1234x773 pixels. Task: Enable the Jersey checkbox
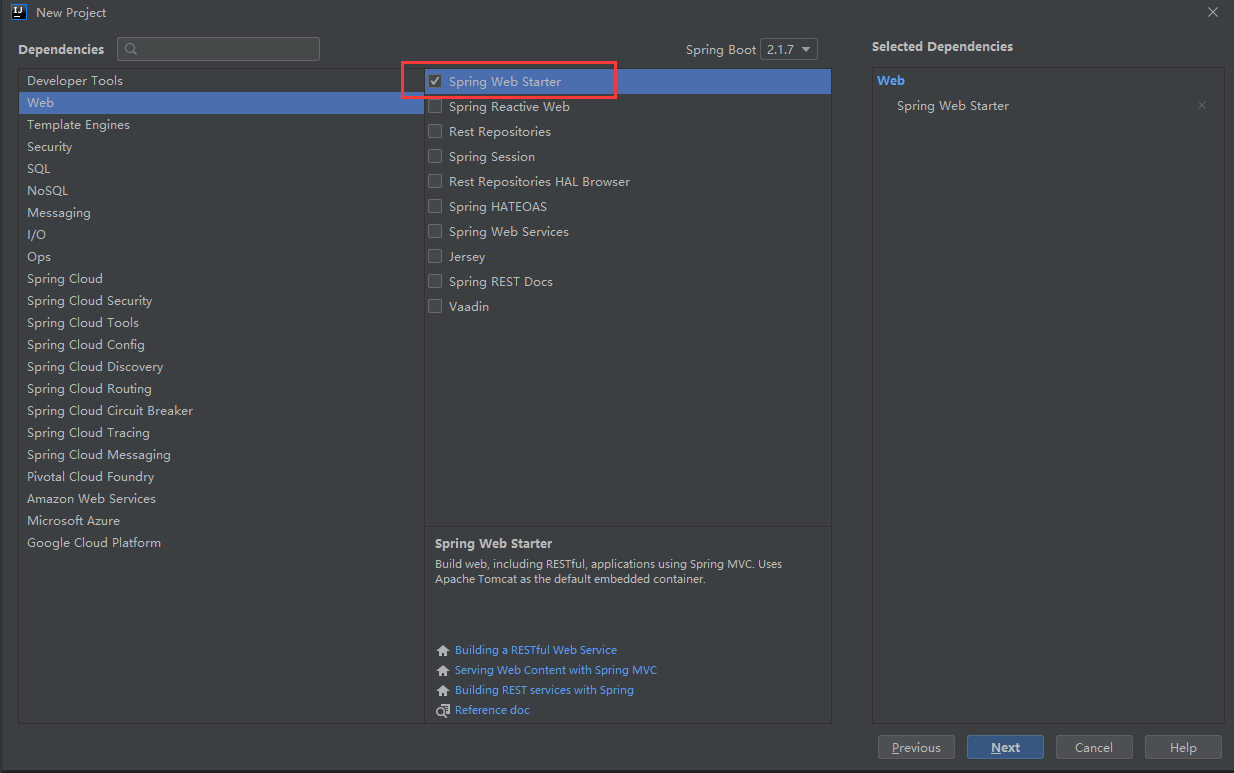point(435,256)
